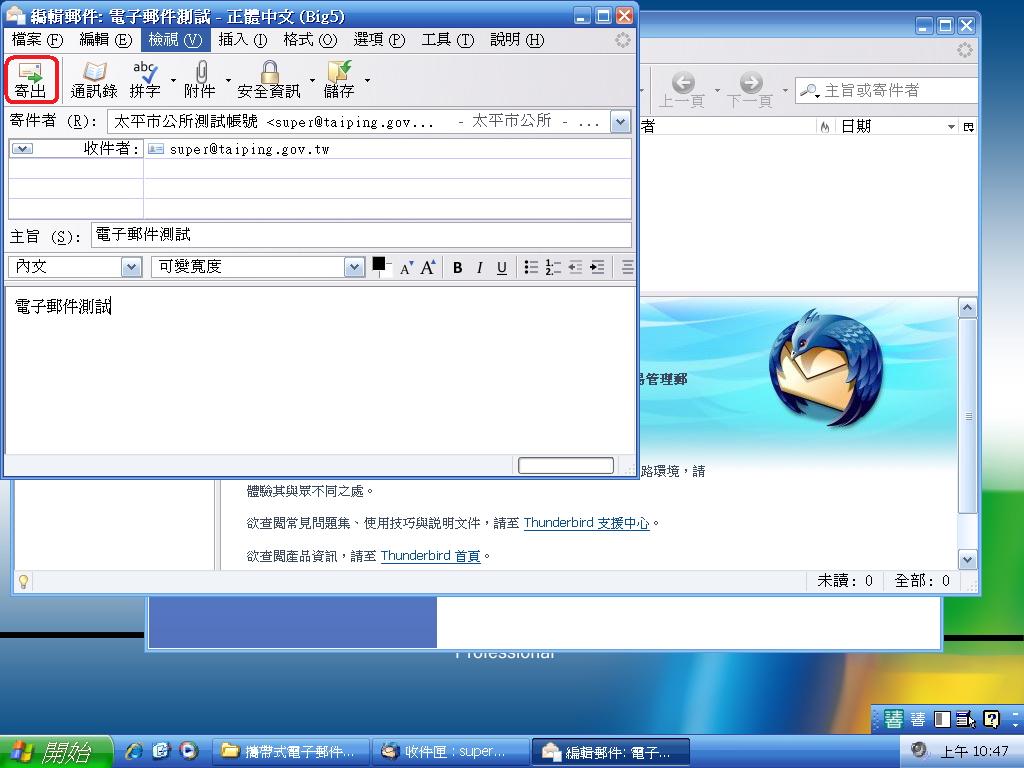The height and width of the screenshot is (768, 1024).
Task: Expand the 寄件者 sender account dropdown
Action: click(620, 122)
